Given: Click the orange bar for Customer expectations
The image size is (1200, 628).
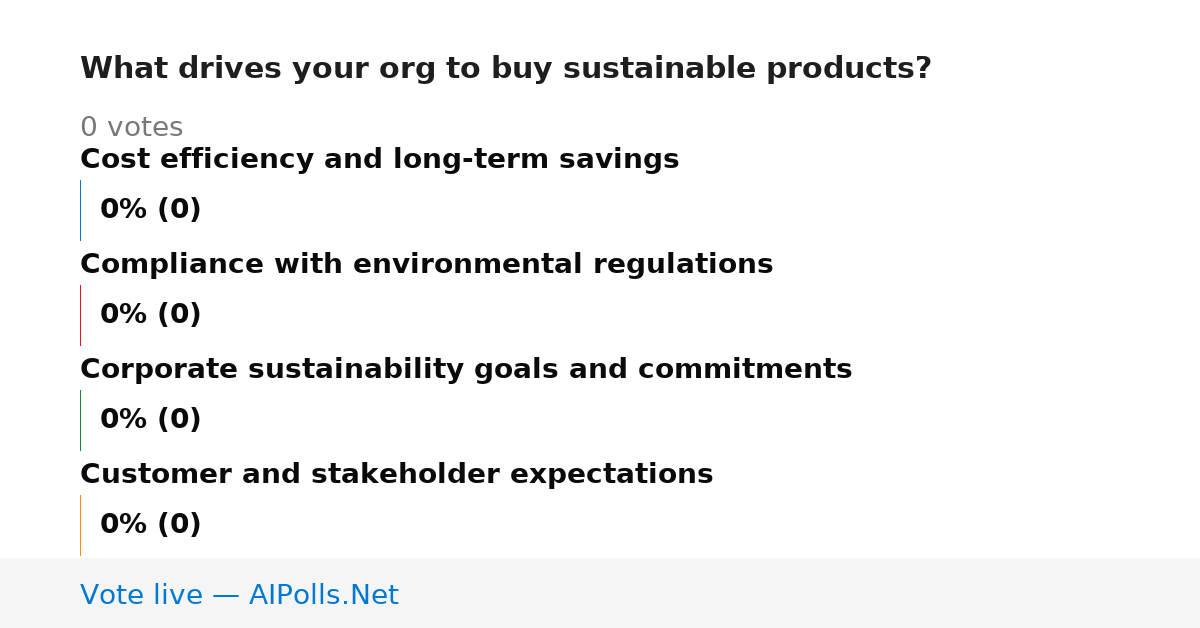Looking at the screenshot, I should tap(80, 525).
